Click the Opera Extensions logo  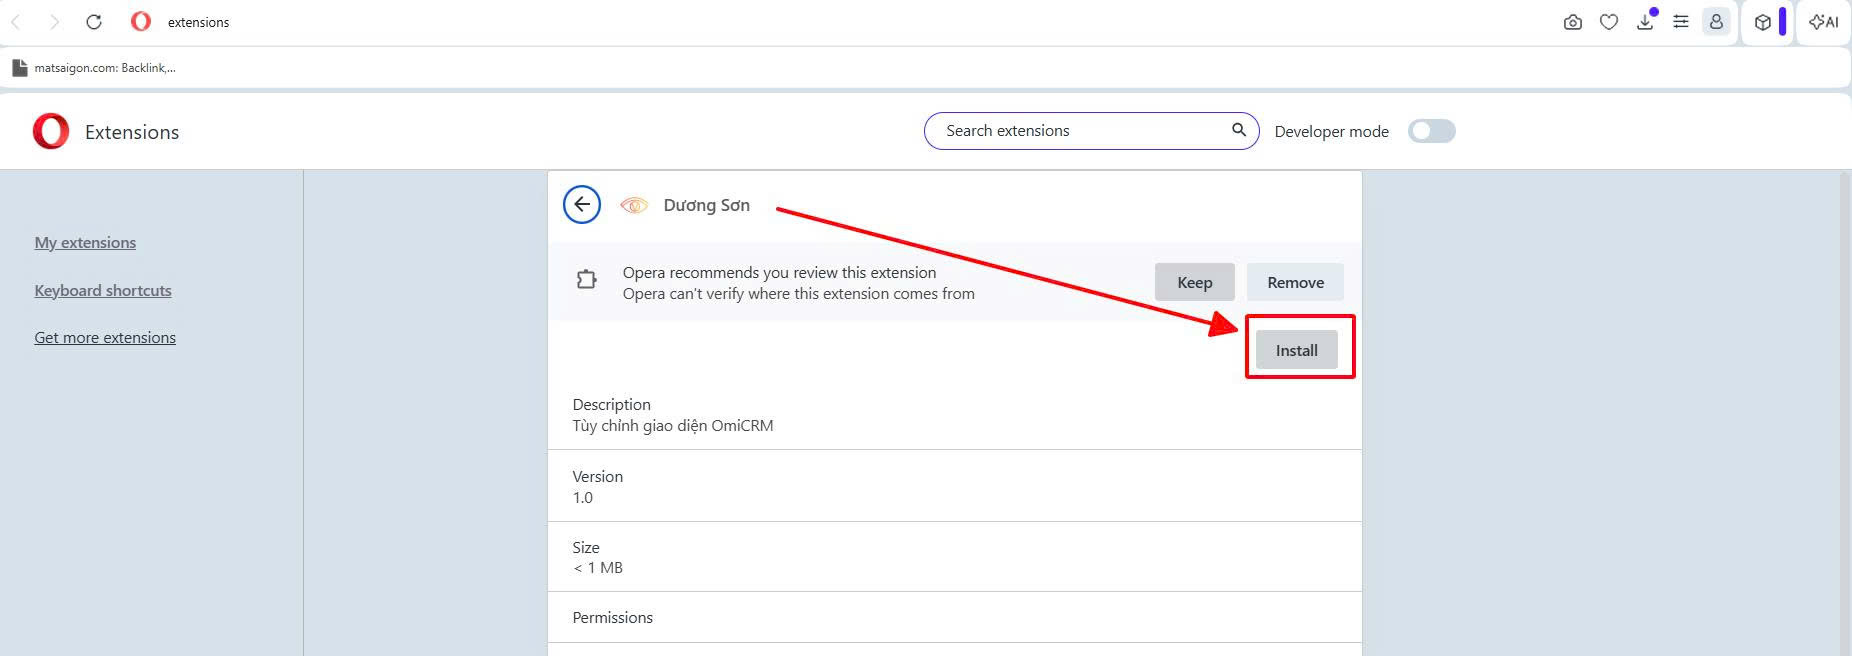pos(51,131)
